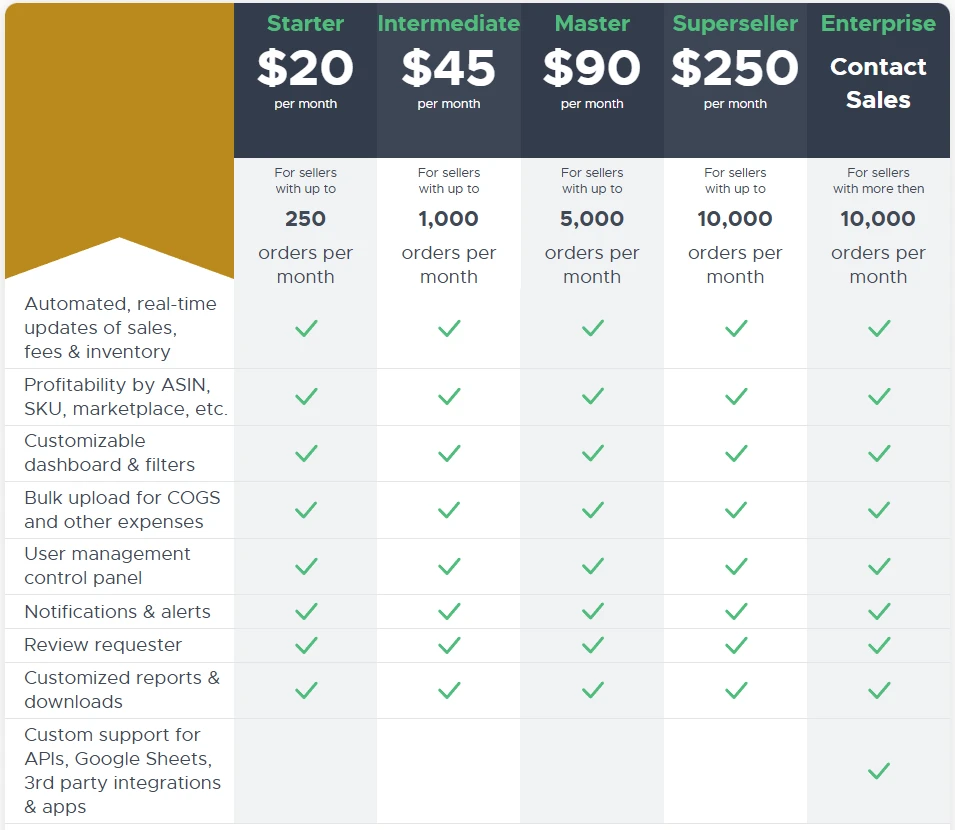Select the Intermediate plan heading
This screenshot has width=955, height=830.
click(x=449, y=23)
